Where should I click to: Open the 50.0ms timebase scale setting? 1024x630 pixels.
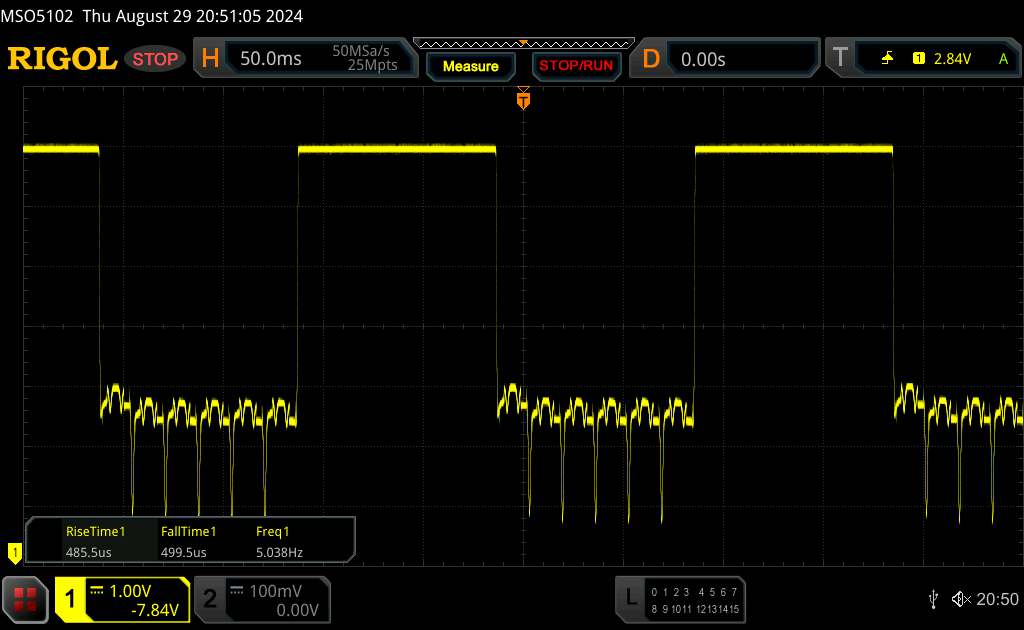(270, 59)
